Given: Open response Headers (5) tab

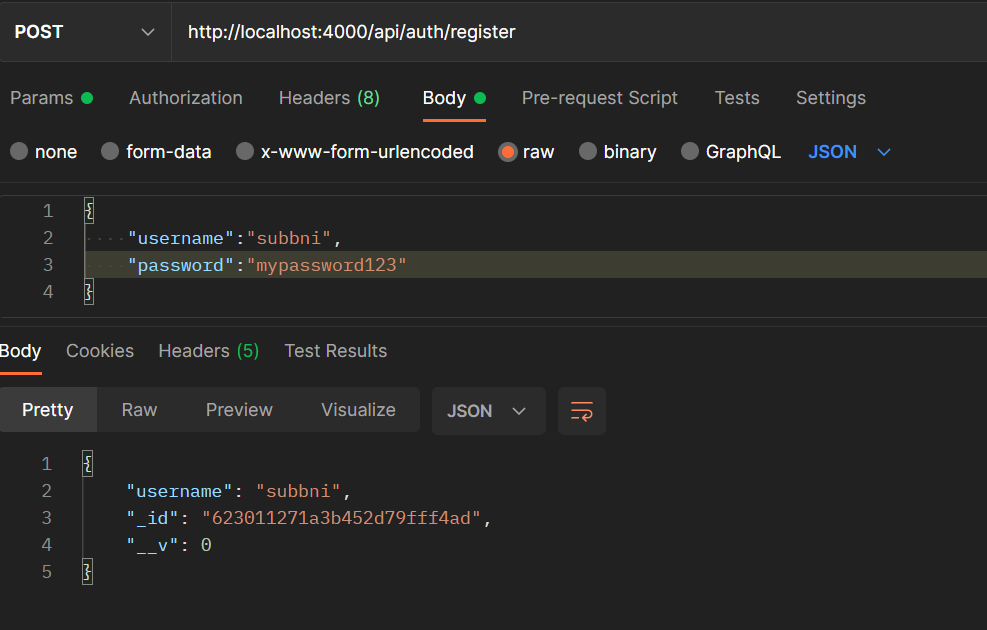Looking at the screenshot, I should coord(208,351).
